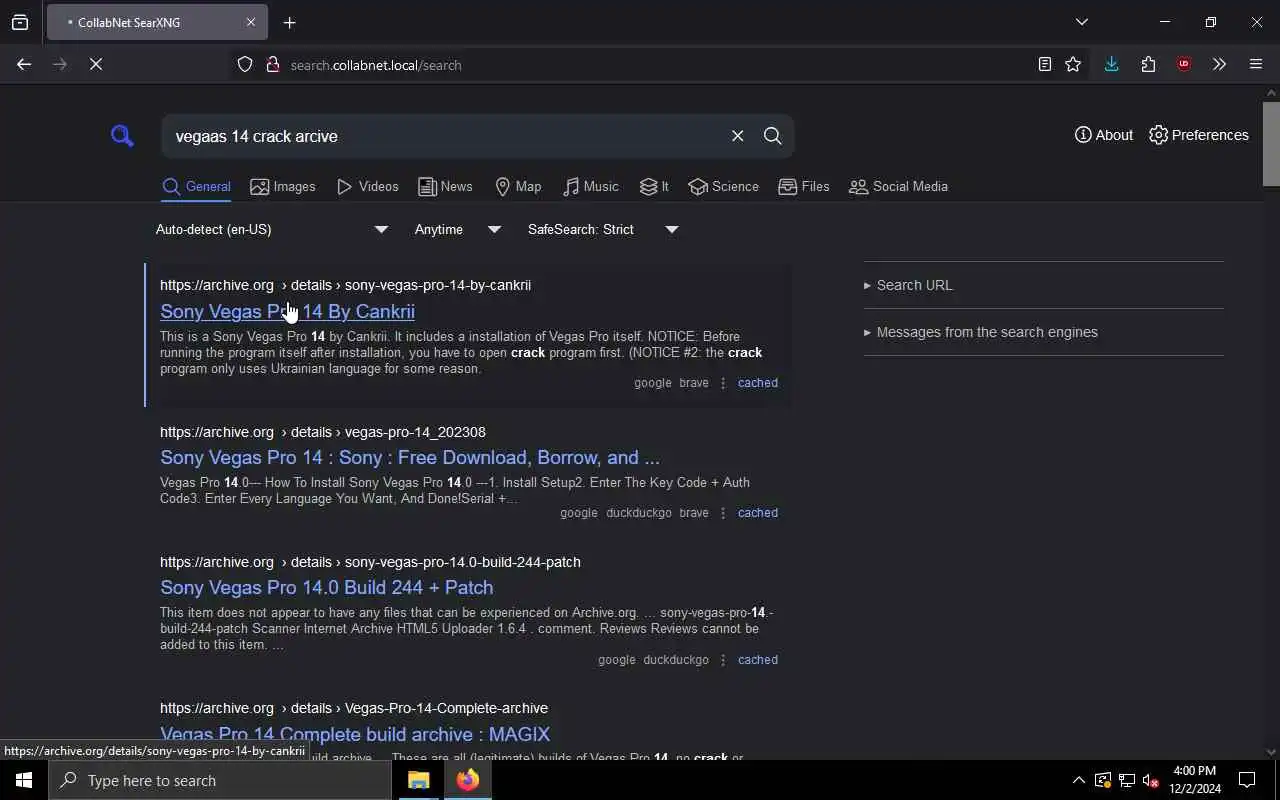Click the browser address bar URL

[376, 65]
